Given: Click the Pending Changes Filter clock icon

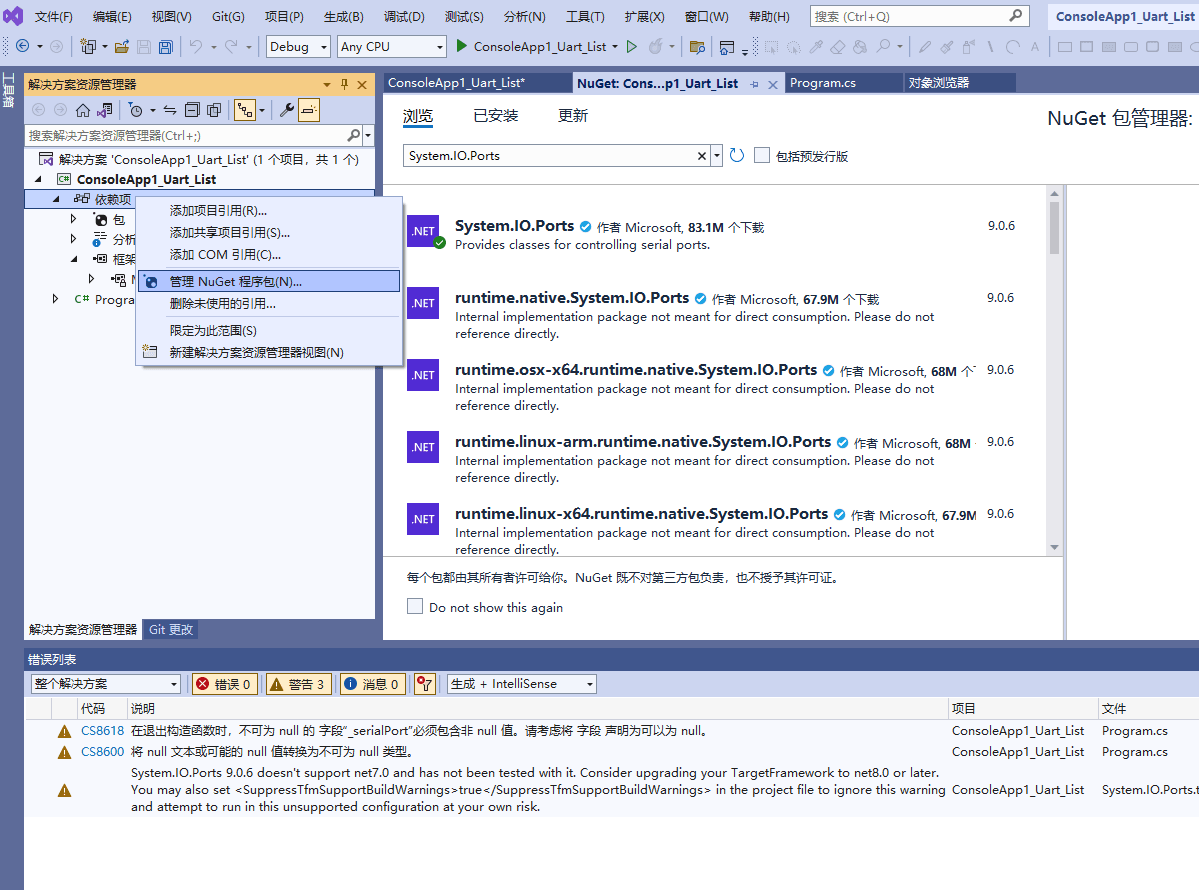Looking at the screenshot, I should tap(135, 110).
